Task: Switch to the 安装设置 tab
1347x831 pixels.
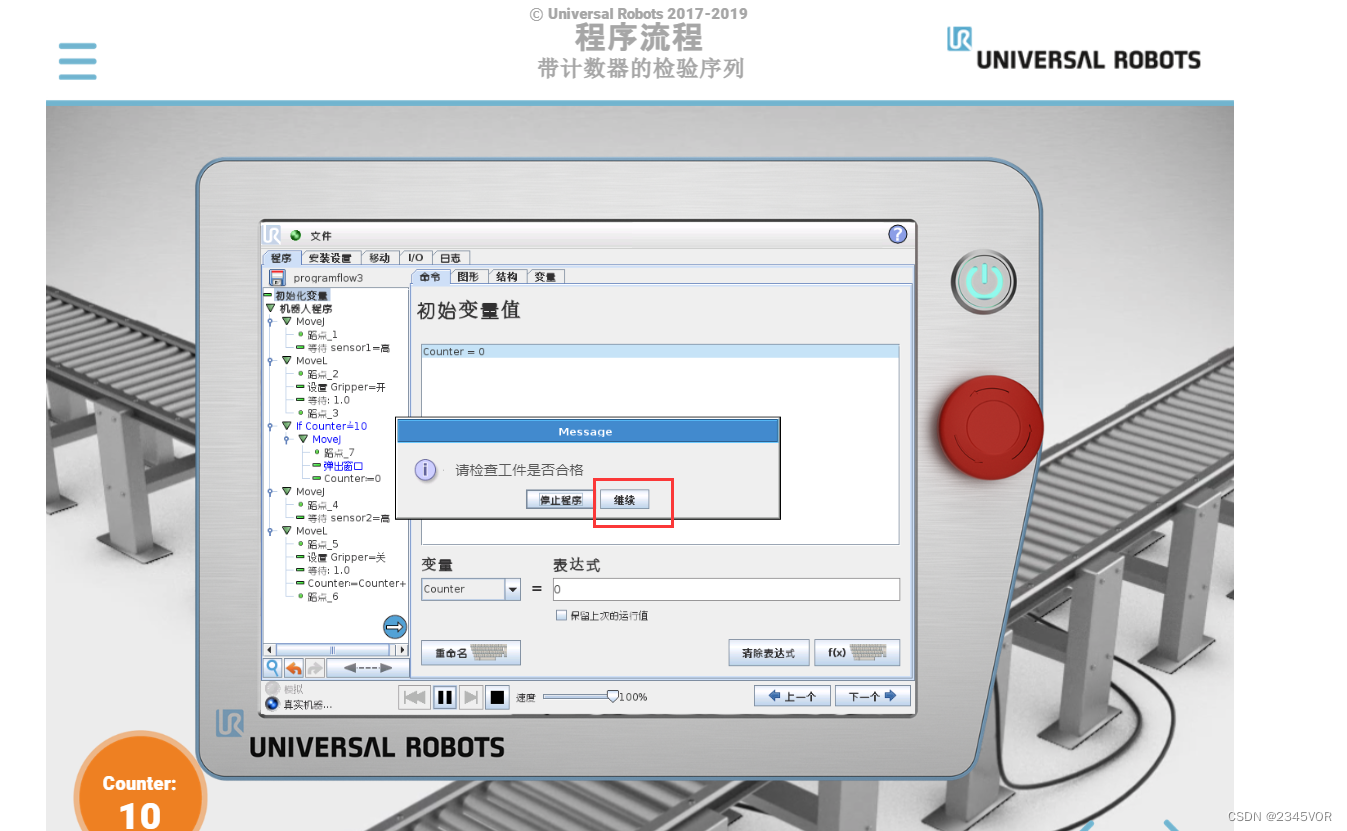Action: [329, 258]
